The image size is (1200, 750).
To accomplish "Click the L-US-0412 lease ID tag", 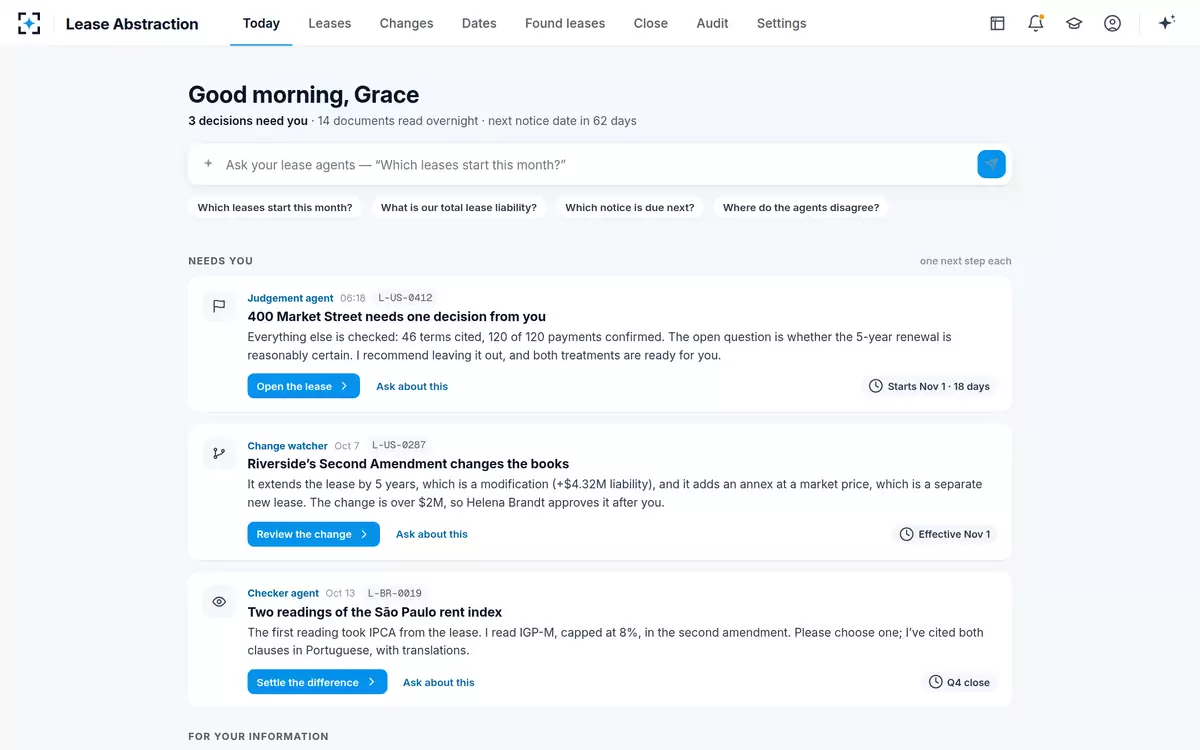I will pyautogui.click(x=405, y=298).
